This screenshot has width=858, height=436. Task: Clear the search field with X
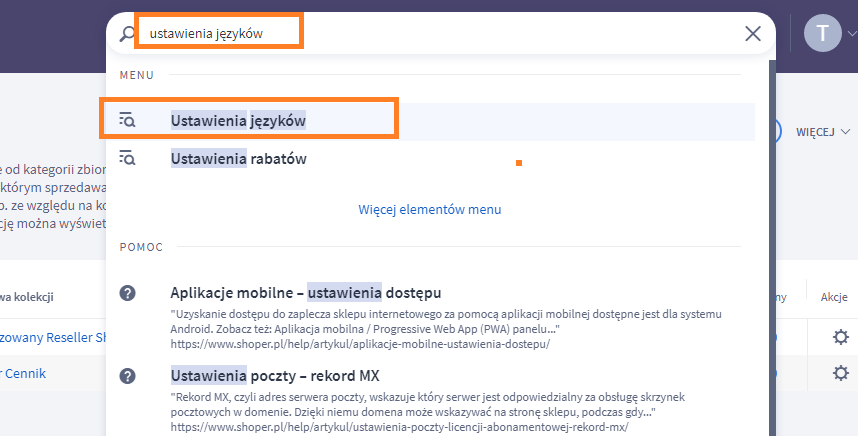pos(753,34)
